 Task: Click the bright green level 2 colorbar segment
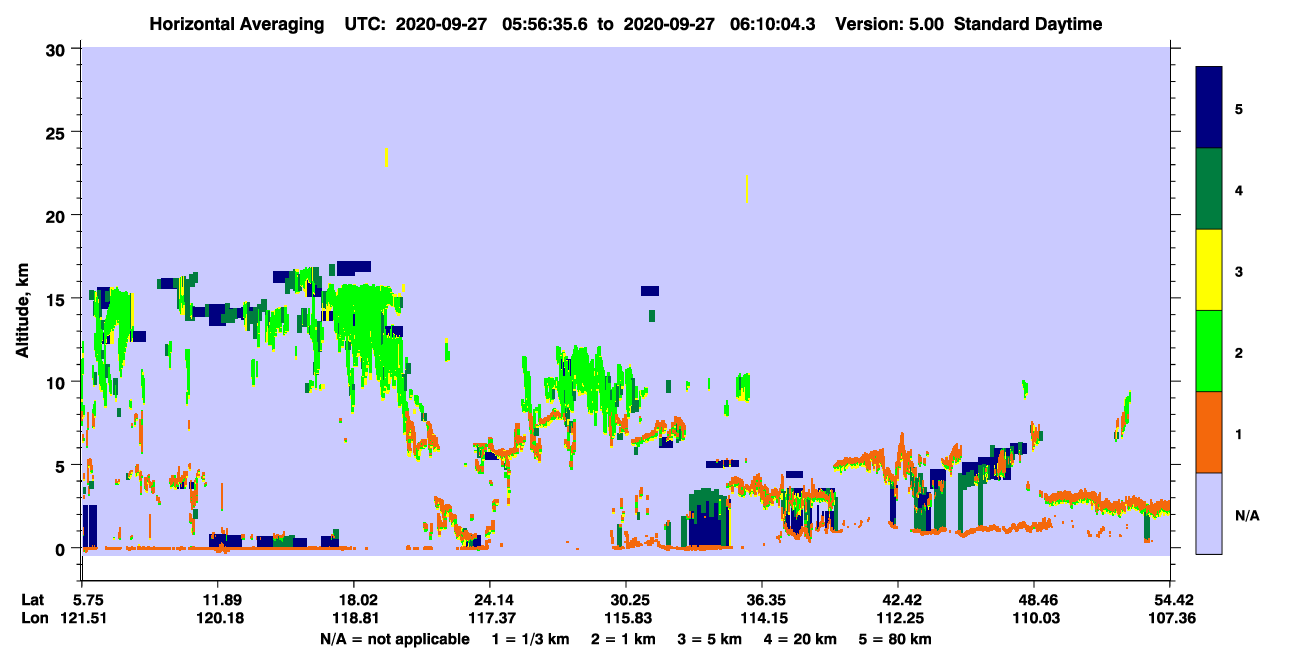tap(1209, 351)
